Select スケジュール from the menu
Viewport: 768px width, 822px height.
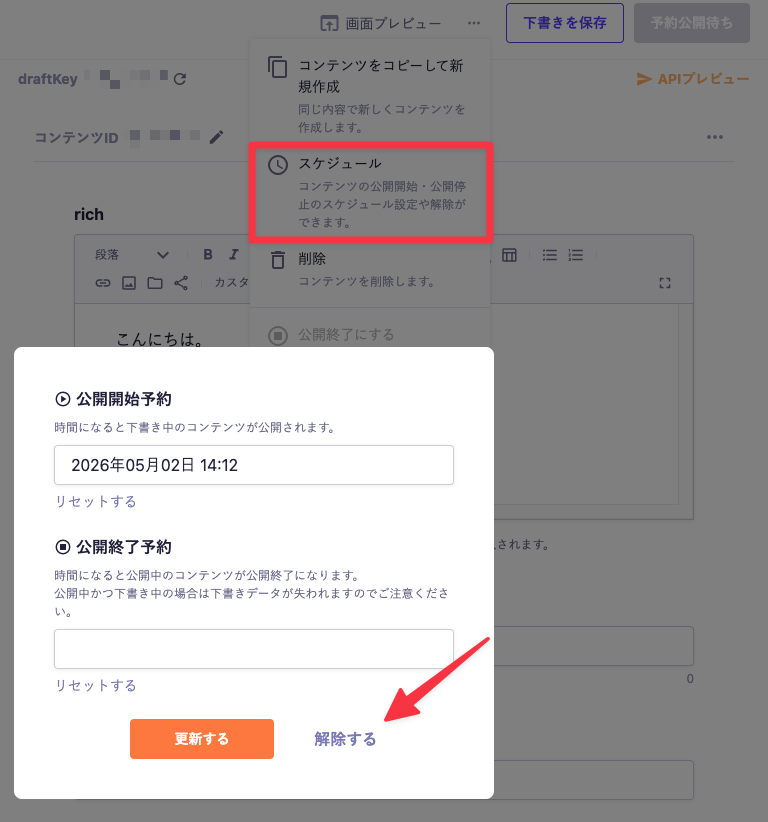pyautogui.click(x=369, y=192)
